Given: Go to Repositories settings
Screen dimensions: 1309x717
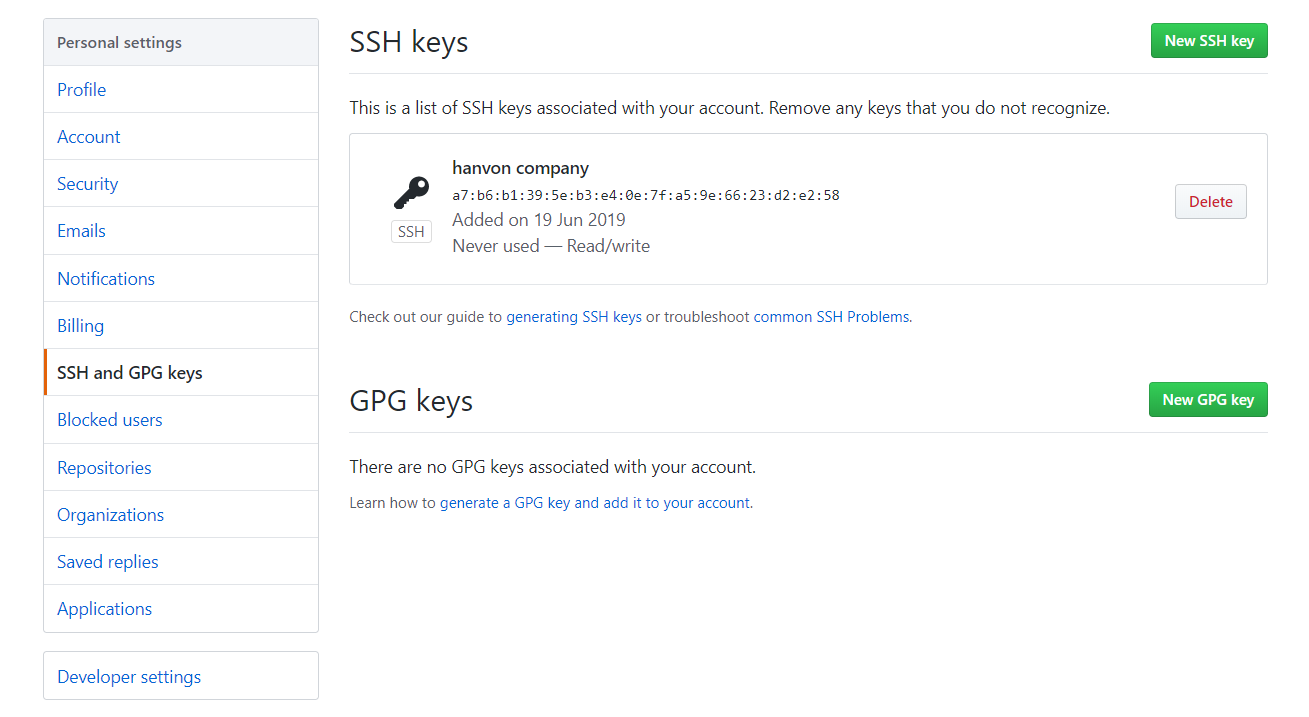Looking at the screenshot, I should (x=105, y=468).
